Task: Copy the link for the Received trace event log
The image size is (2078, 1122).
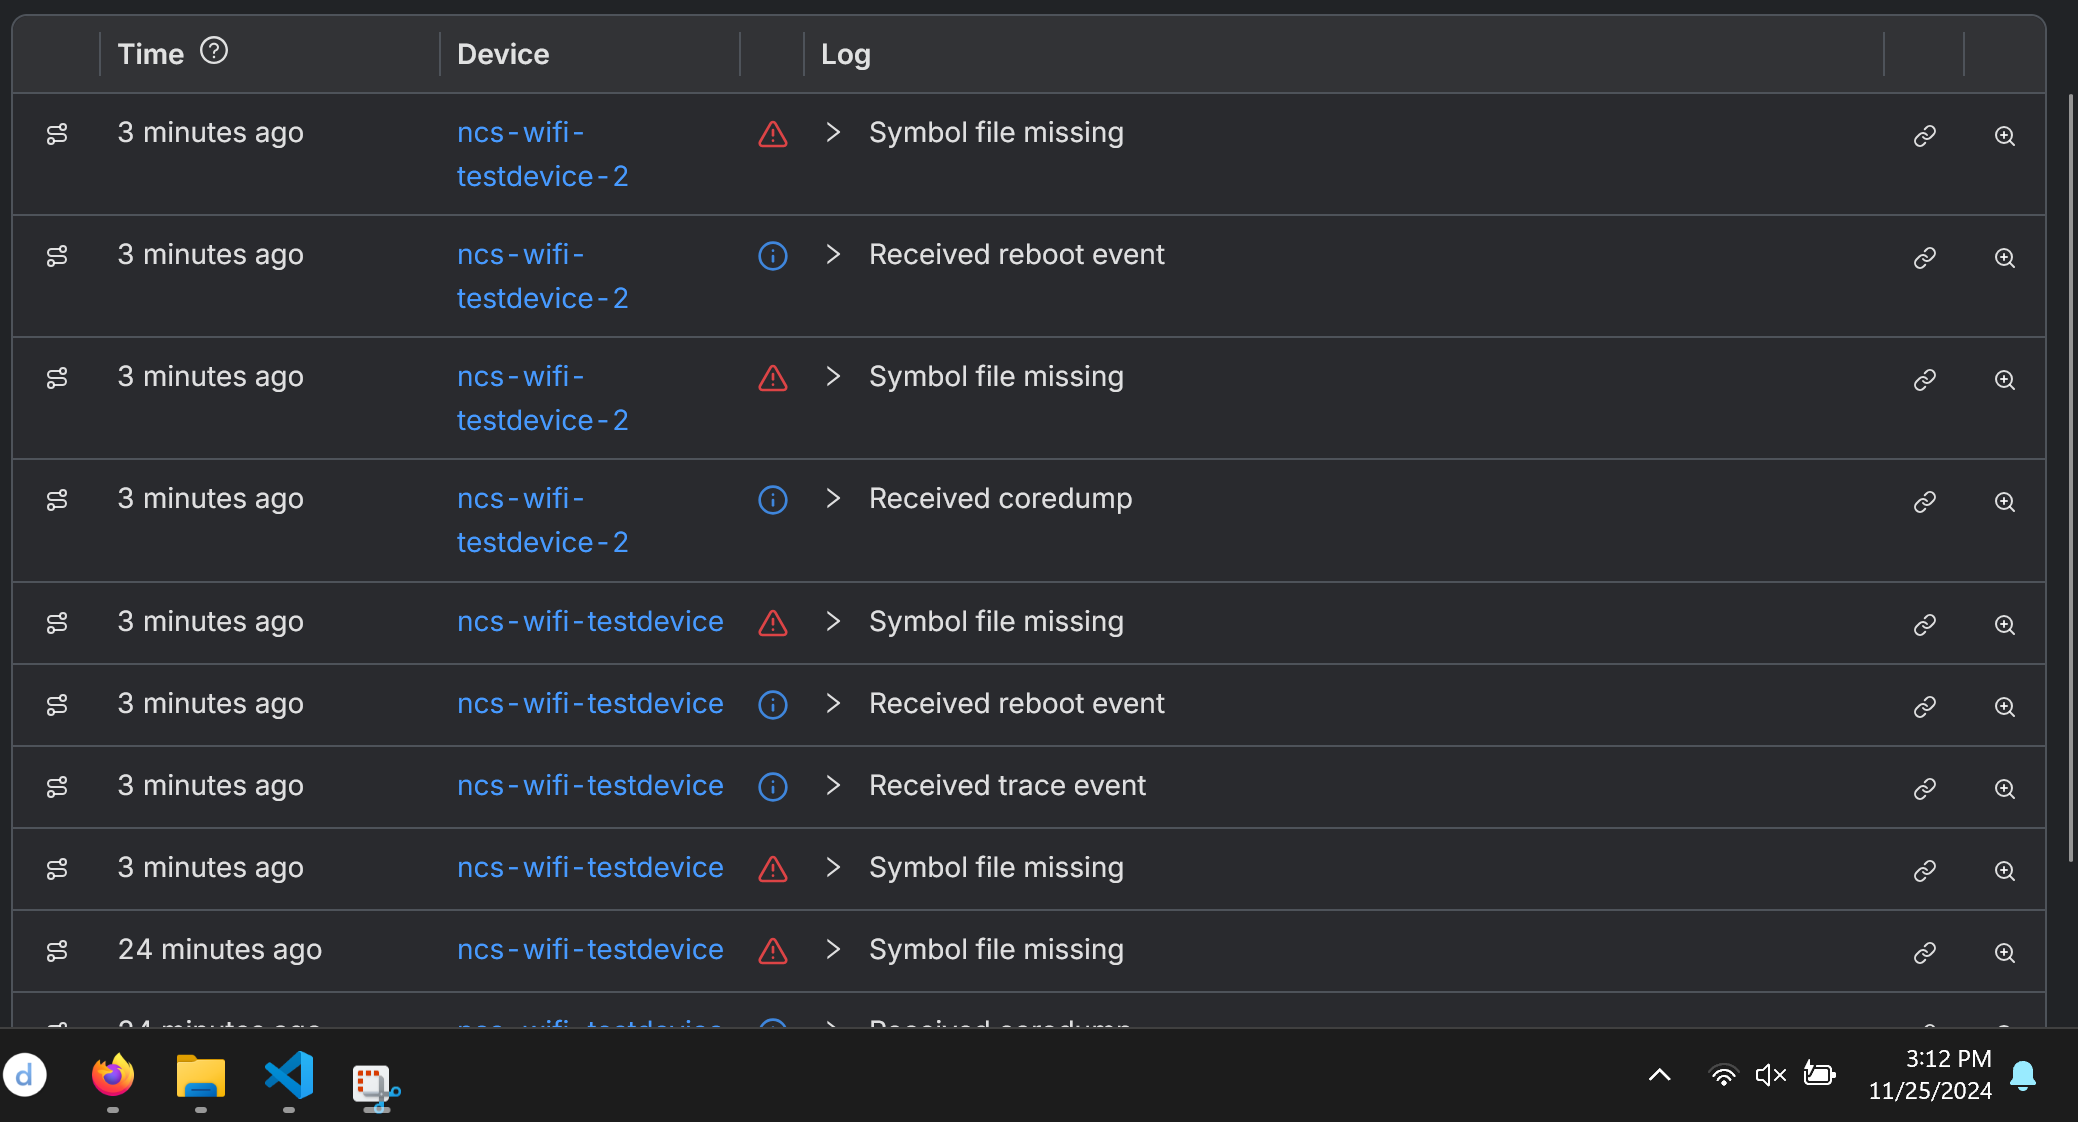Action: point(1925,789)
